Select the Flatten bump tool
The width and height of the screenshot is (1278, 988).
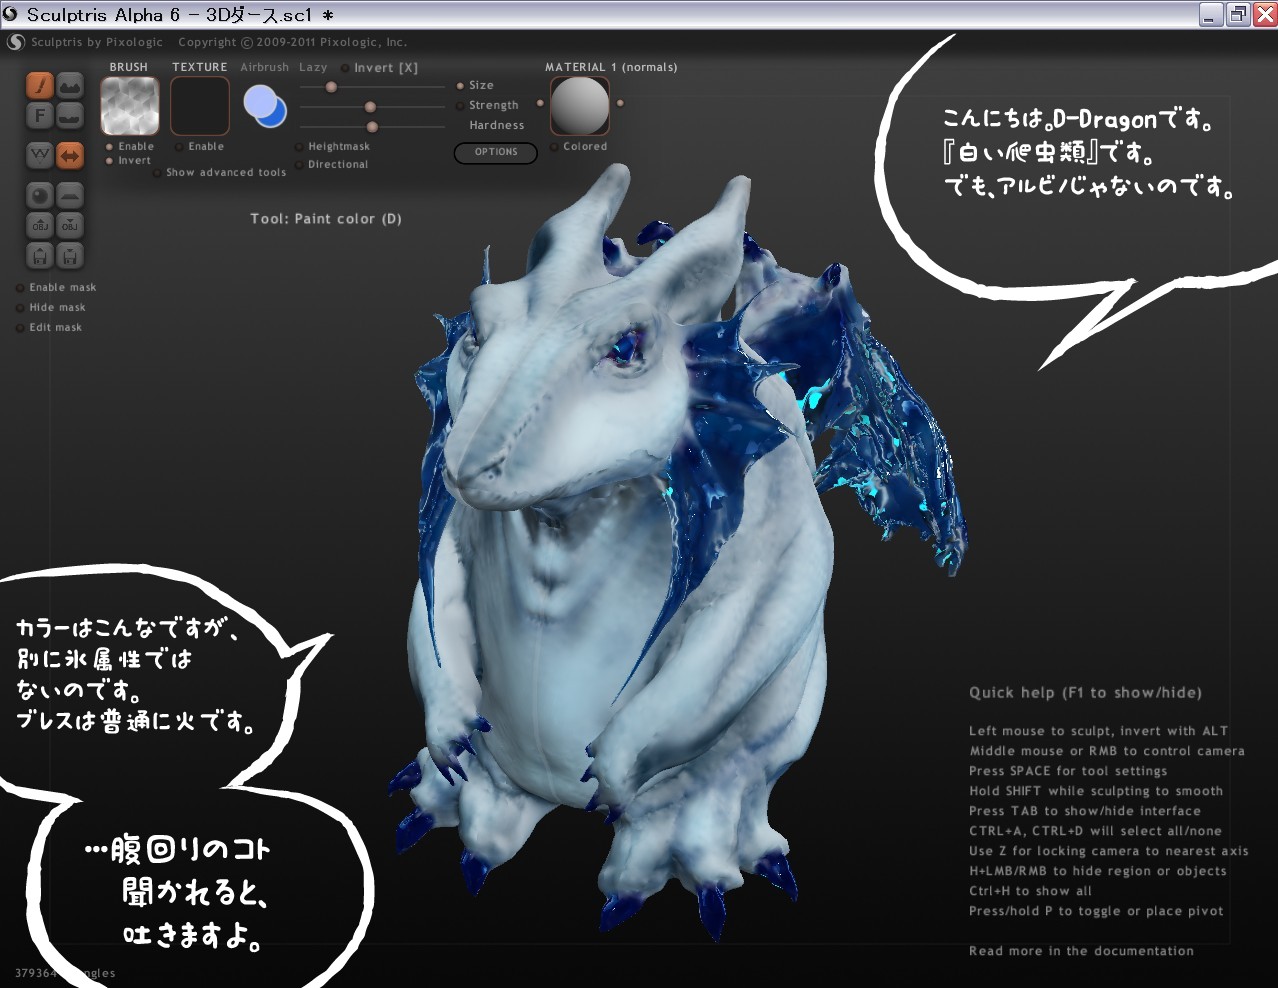[70, 115]
